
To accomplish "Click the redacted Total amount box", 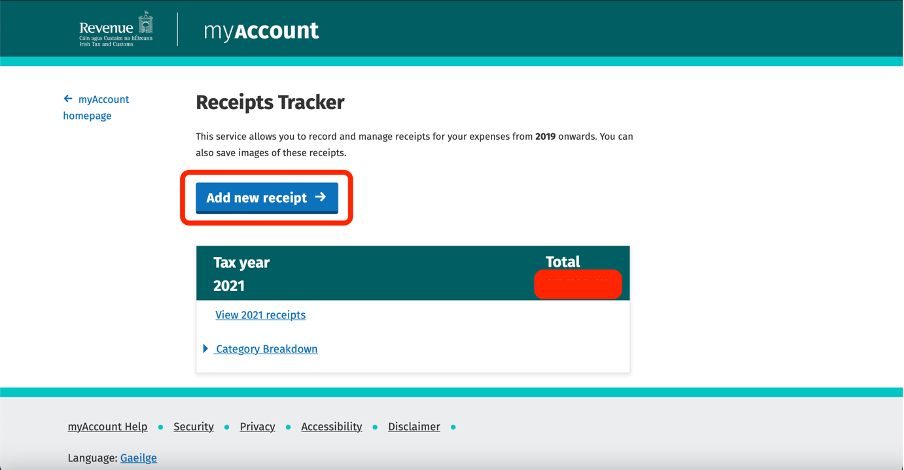I will pyautogui.click(x=578, y=284).
